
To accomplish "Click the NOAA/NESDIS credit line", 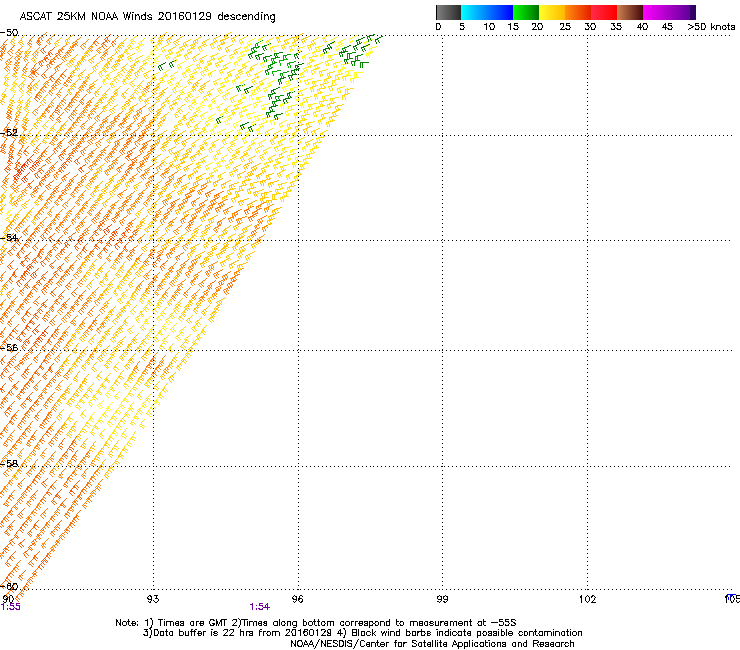I will 432,644.
